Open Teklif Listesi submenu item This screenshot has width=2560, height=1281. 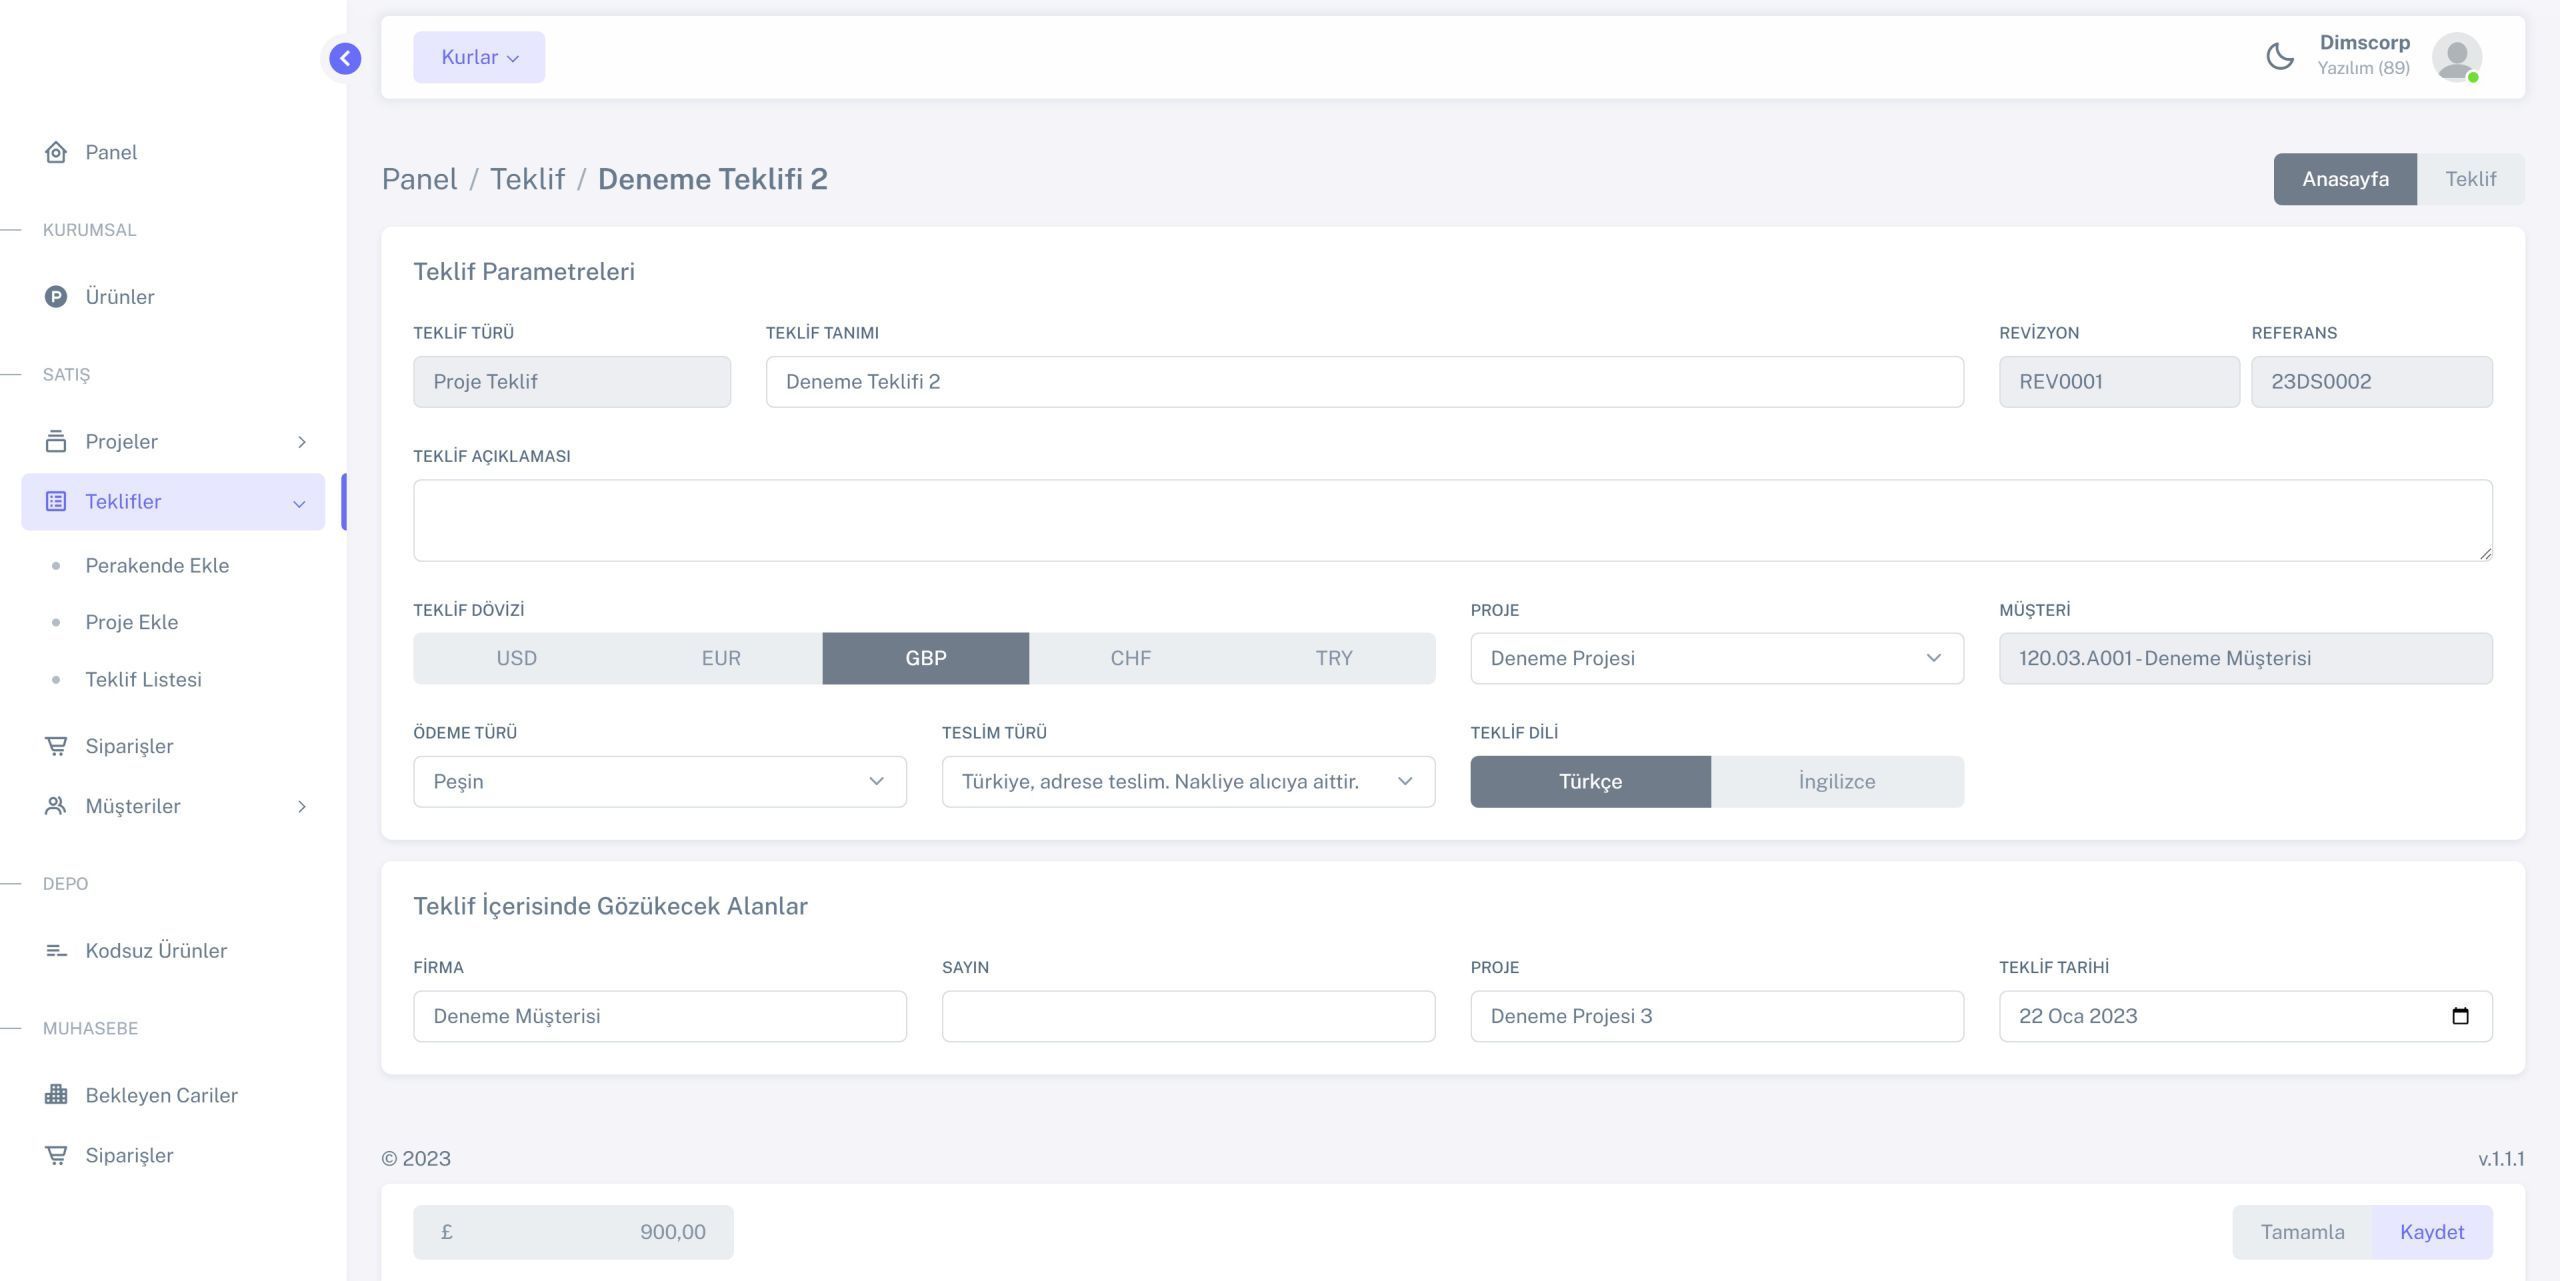[143, 679]
